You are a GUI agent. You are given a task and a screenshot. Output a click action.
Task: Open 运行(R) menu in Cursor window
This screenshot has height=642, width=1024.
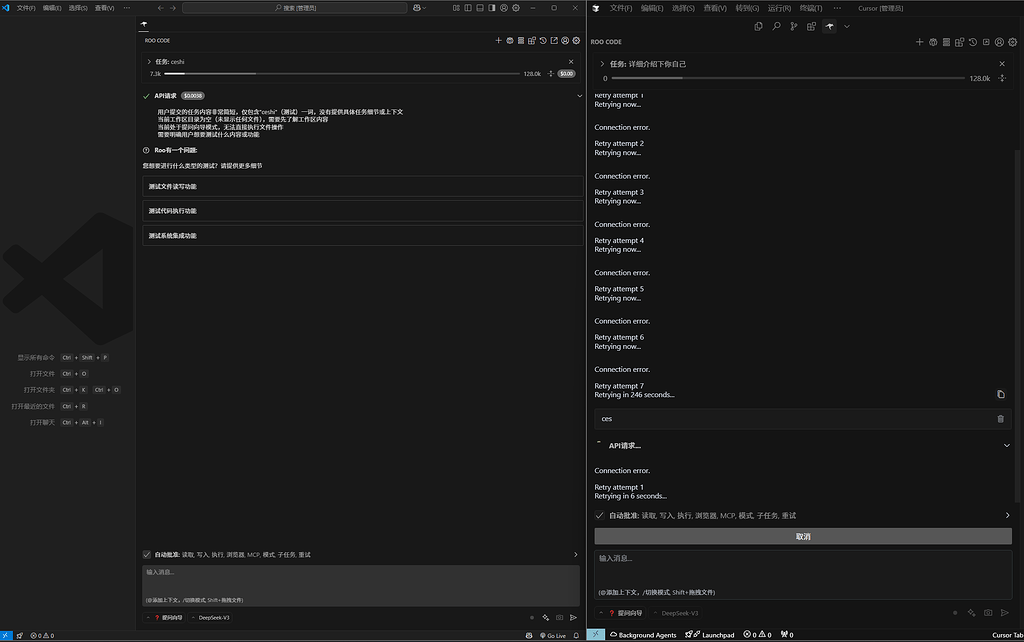[779, 8]
